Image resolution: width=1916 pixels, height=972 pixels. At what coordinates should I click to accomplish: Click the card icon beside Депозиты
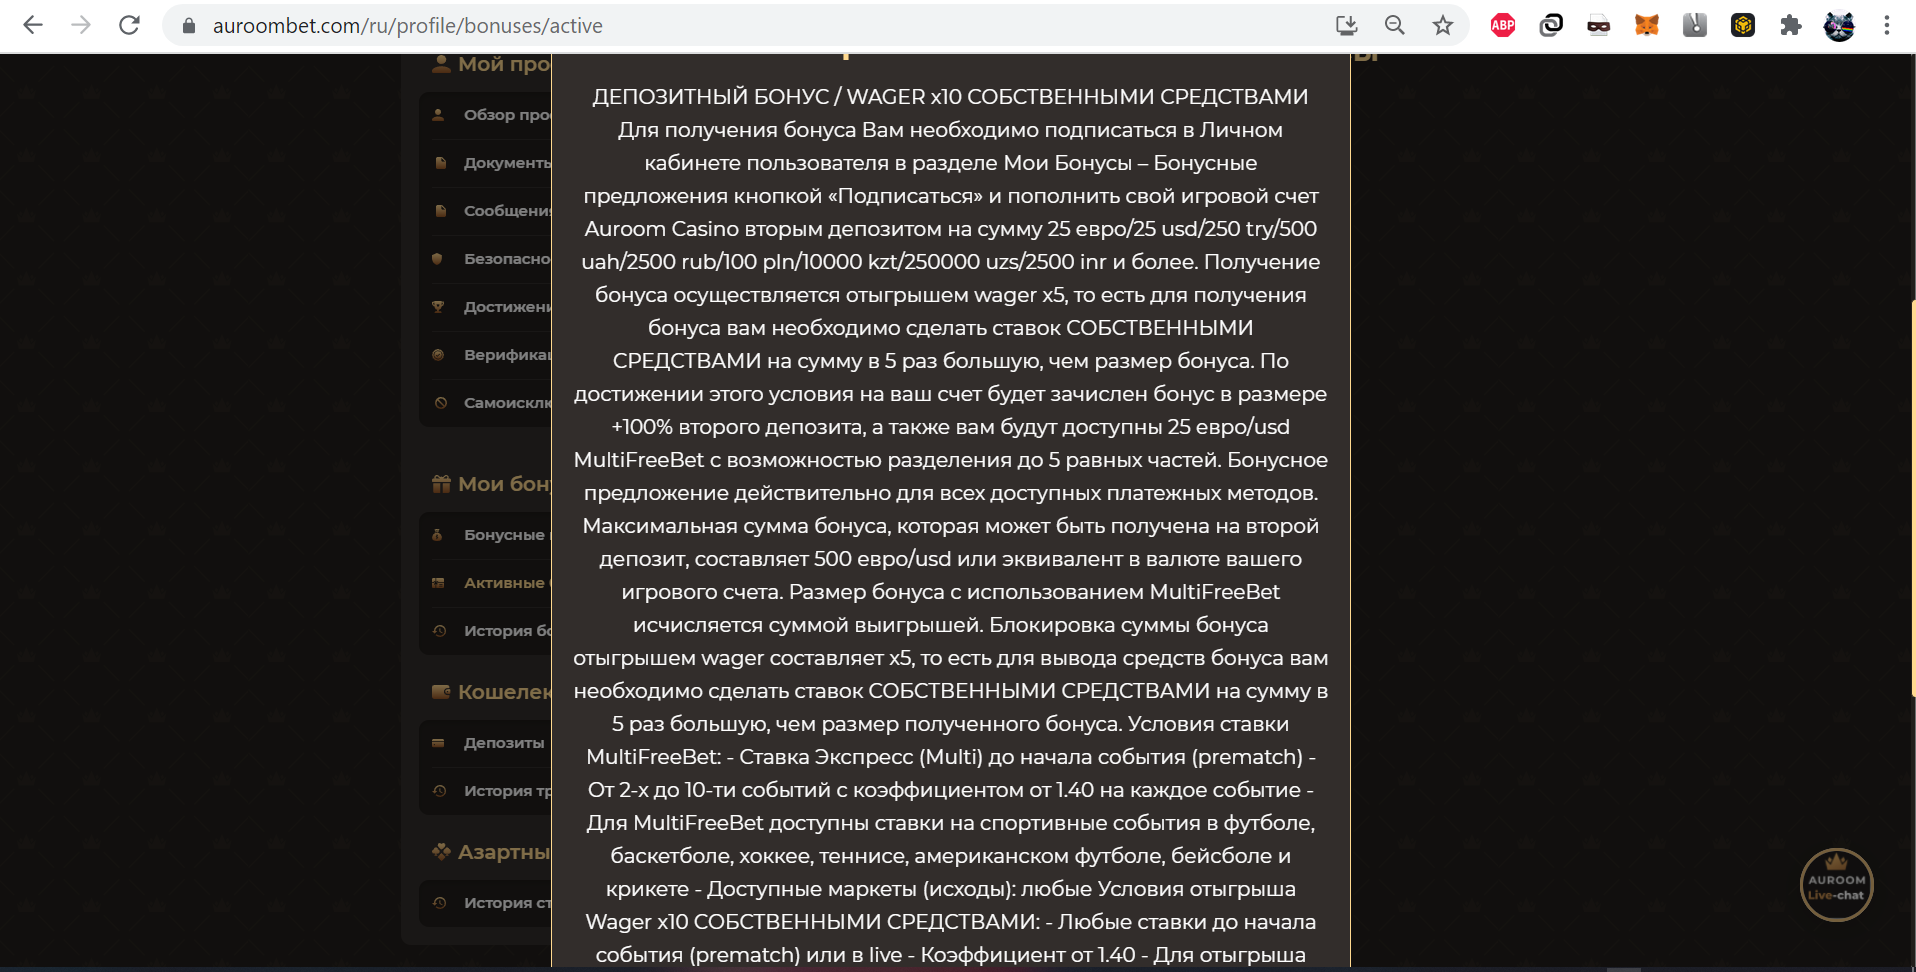[x=438, y=743]
